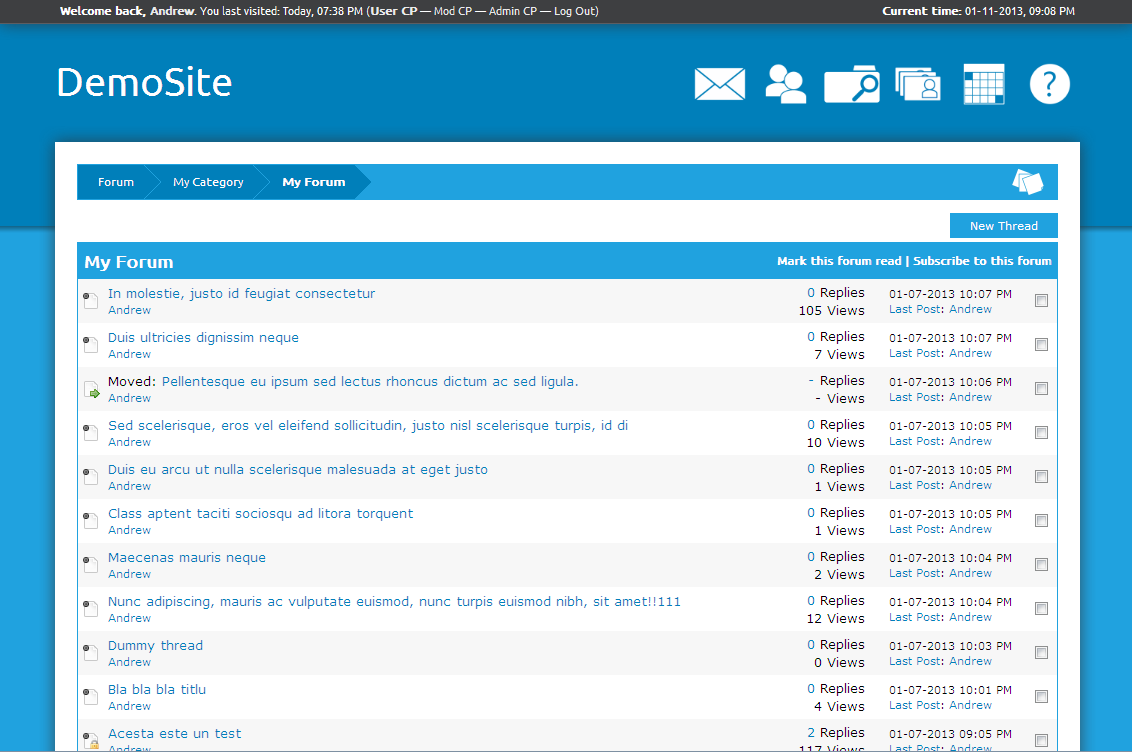
Task: Open Admin CP from top bar
Action: point(512,11)
